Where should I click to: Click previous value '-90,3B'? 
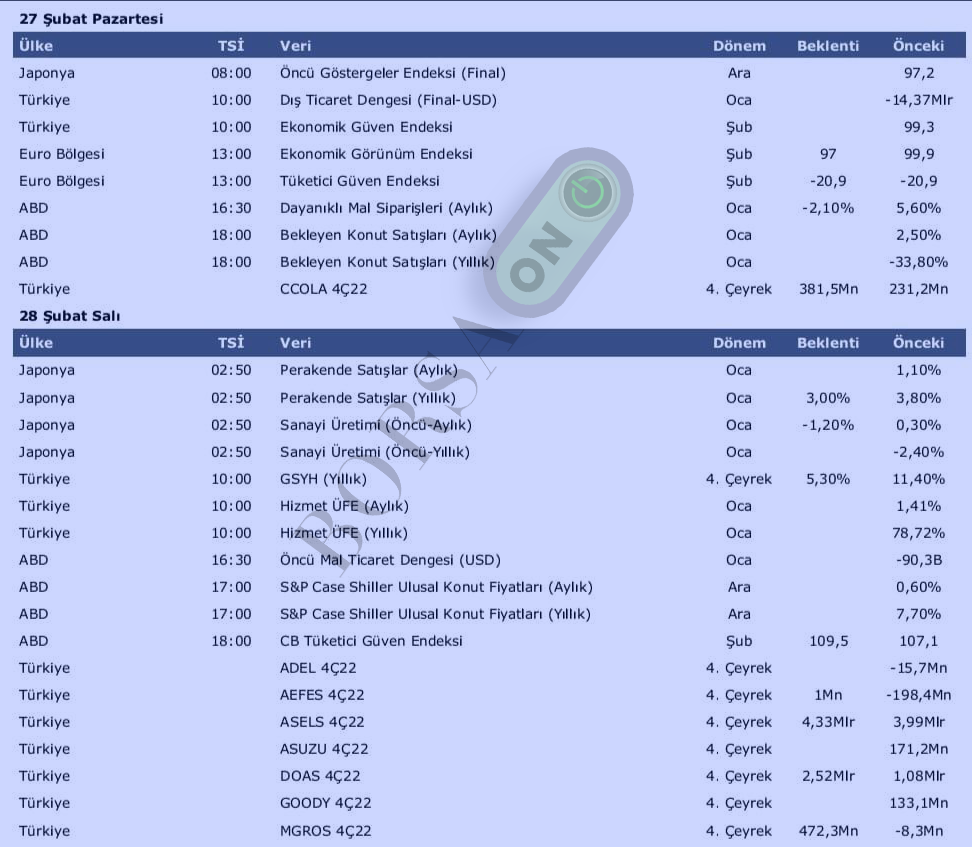click(919, 560)
